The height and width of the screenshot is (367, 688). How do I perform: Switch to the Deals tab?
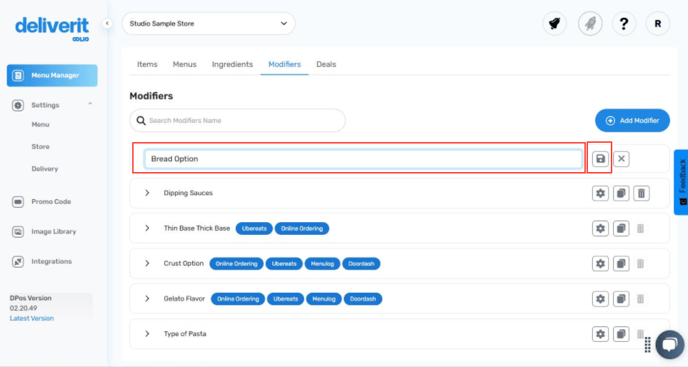[326, 64]
